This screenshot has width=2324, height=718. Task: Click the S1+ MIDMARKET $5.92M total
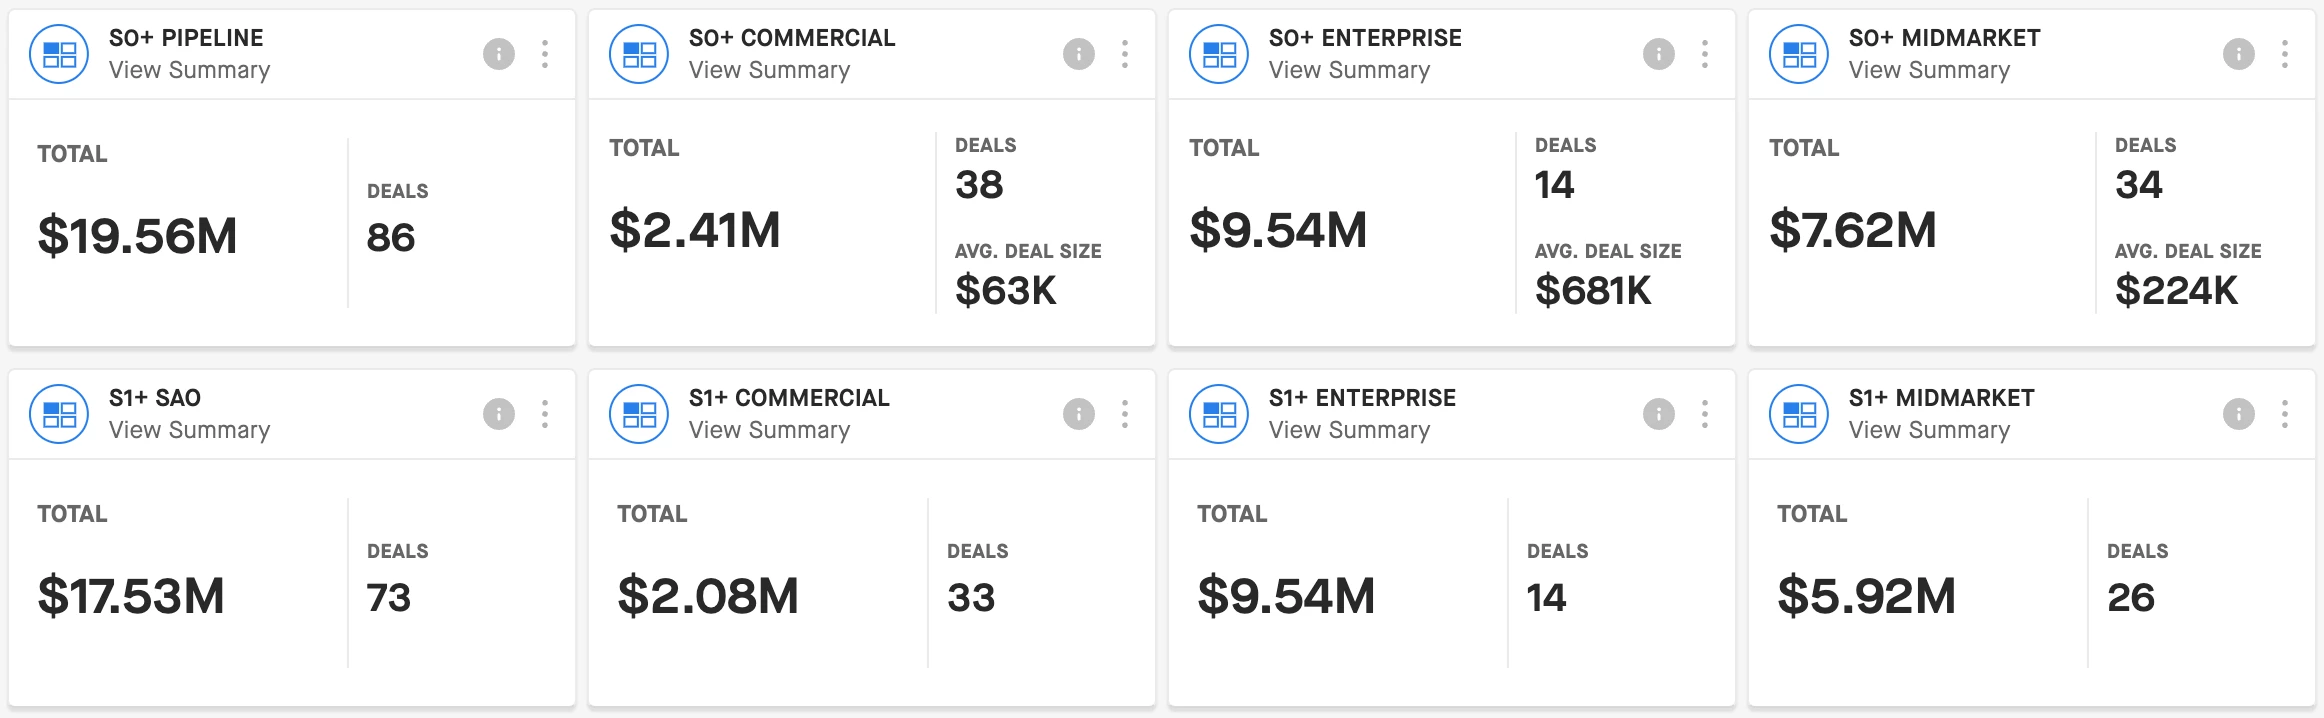pyautogui.click(x=1866, y=597)
